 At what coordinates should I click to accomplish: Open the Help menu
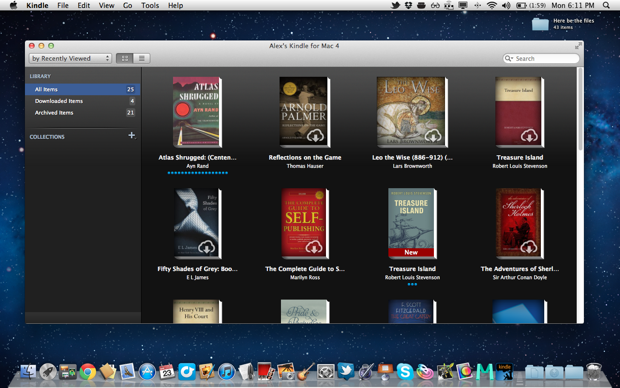point(175,6)
